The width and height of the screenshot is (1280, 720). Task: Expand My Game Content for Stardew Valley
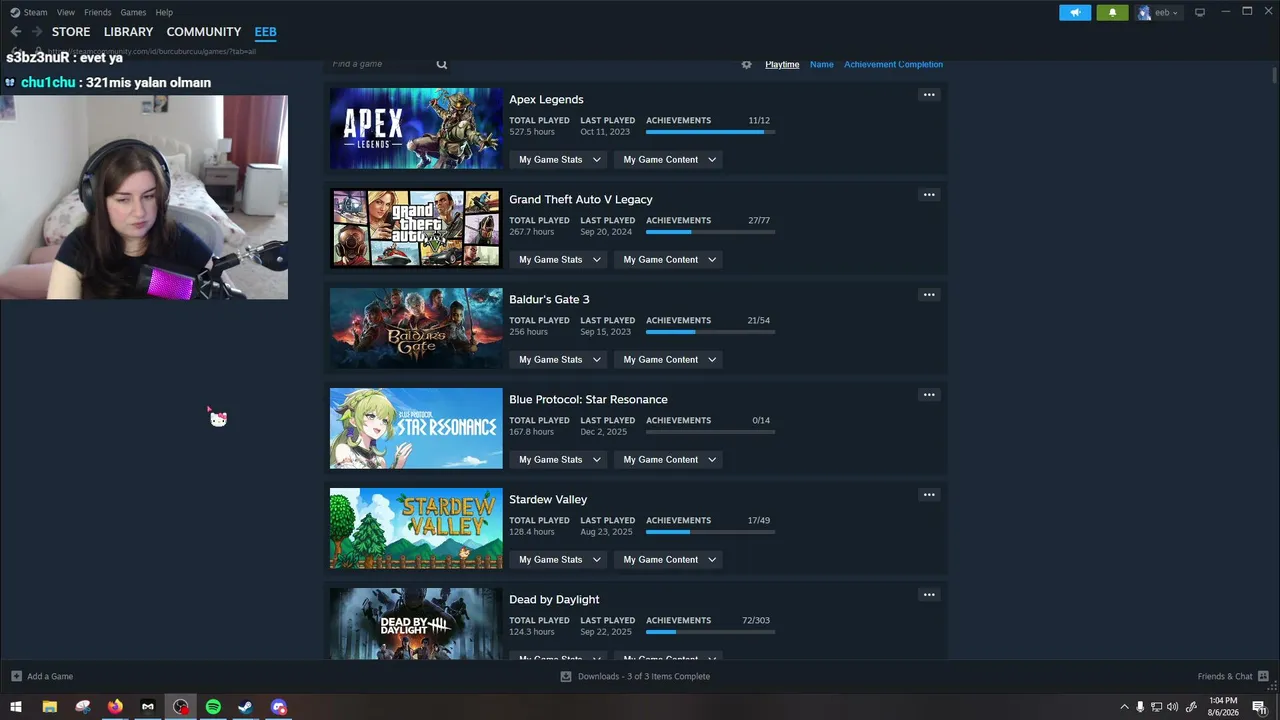(669, 559)
